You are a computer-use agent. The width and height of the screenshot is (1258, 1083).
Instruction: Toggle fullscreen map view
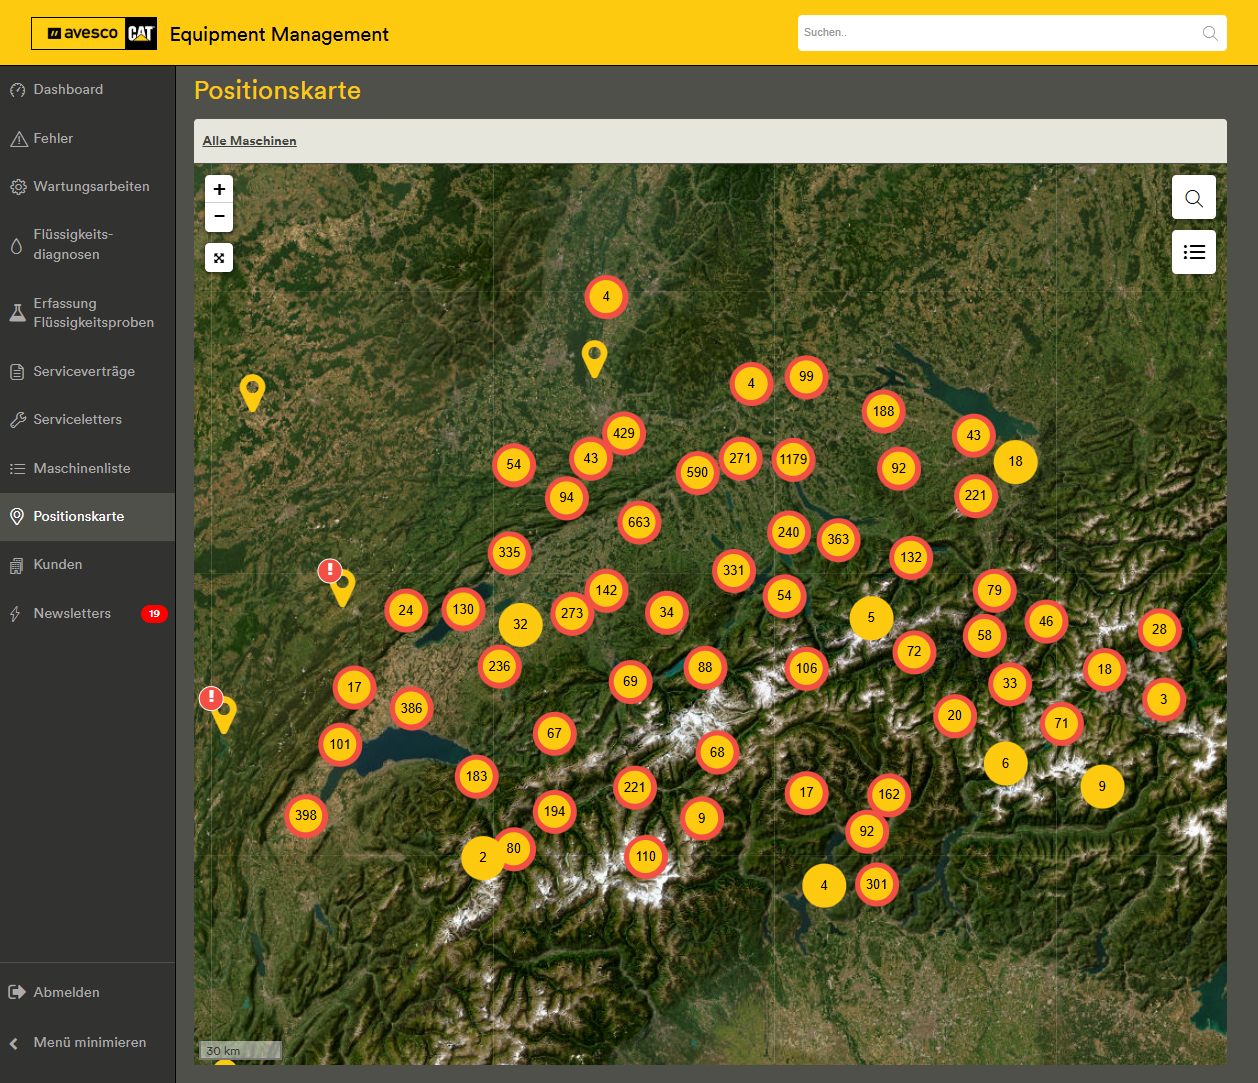pos(219,258)
